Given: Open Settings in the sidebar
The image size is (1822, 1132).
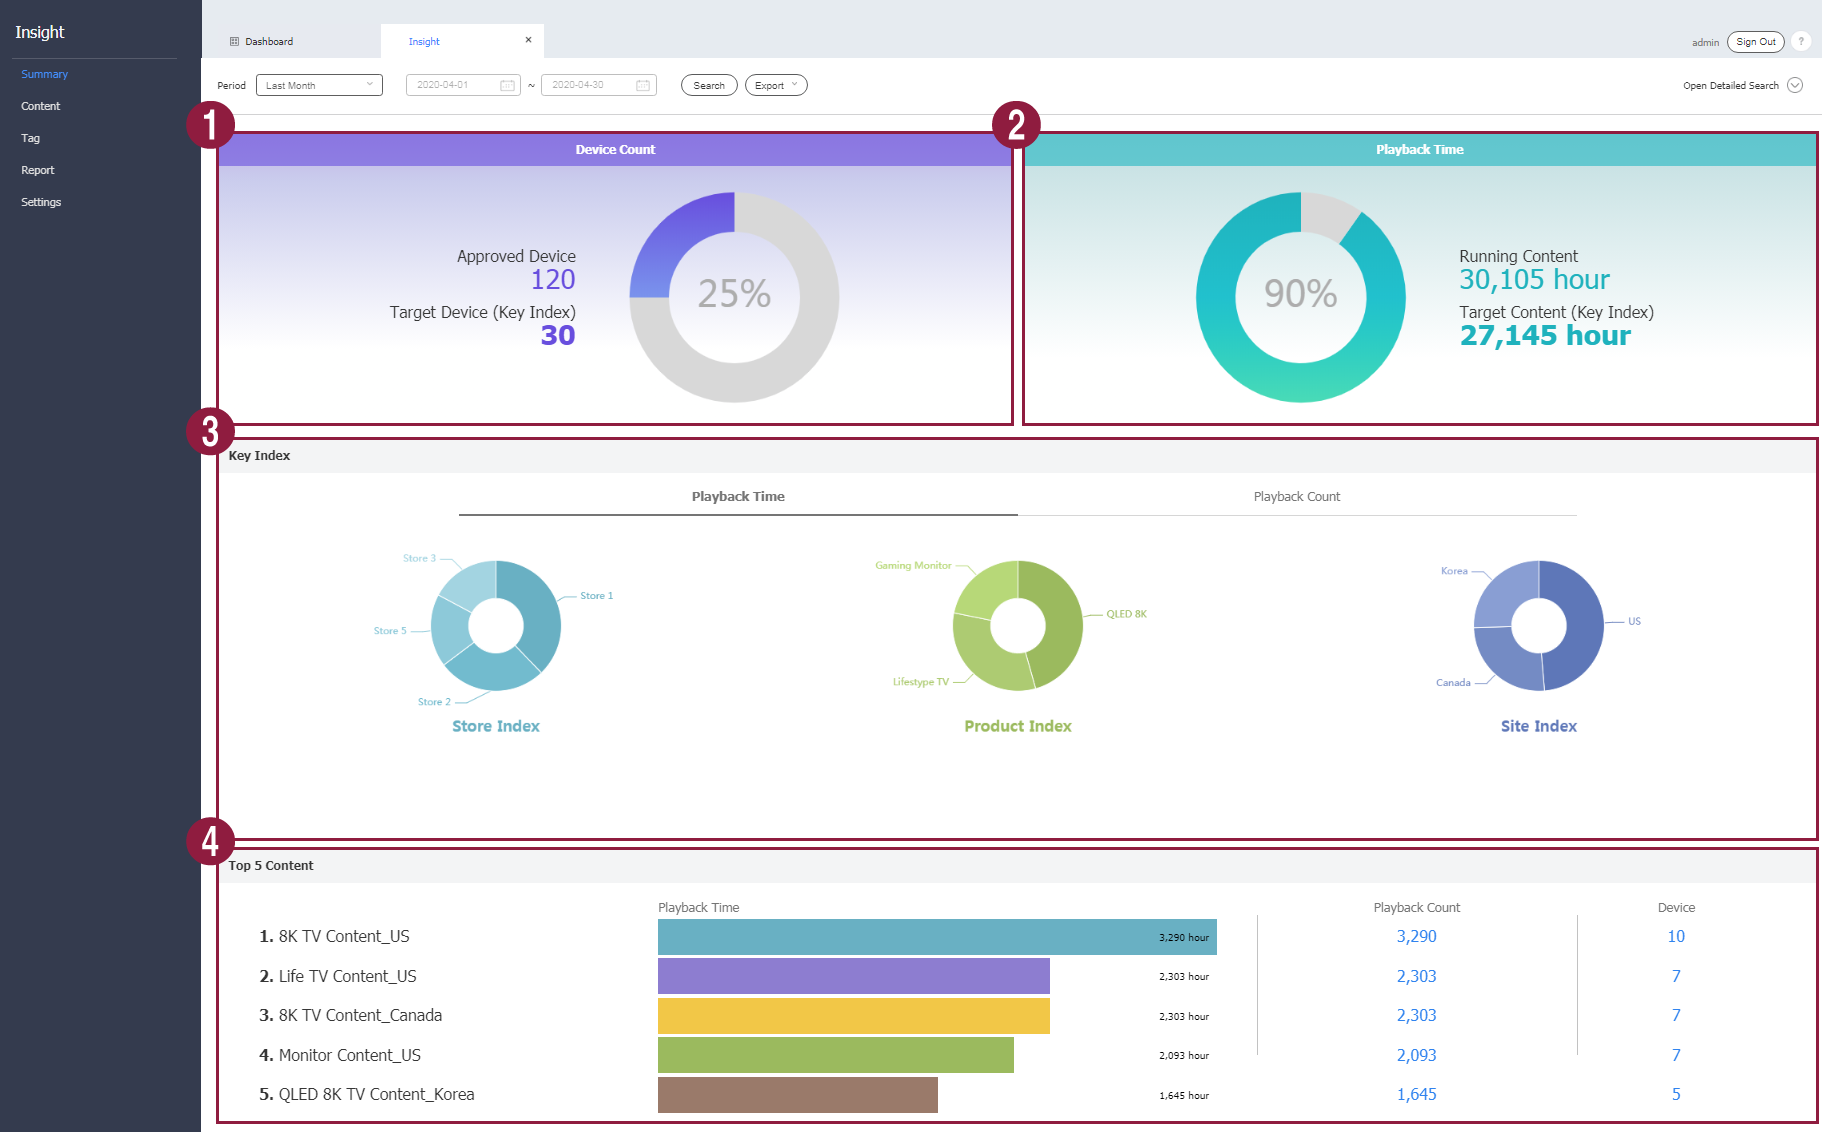Looking at the screenshot, I should click(41, 202).
